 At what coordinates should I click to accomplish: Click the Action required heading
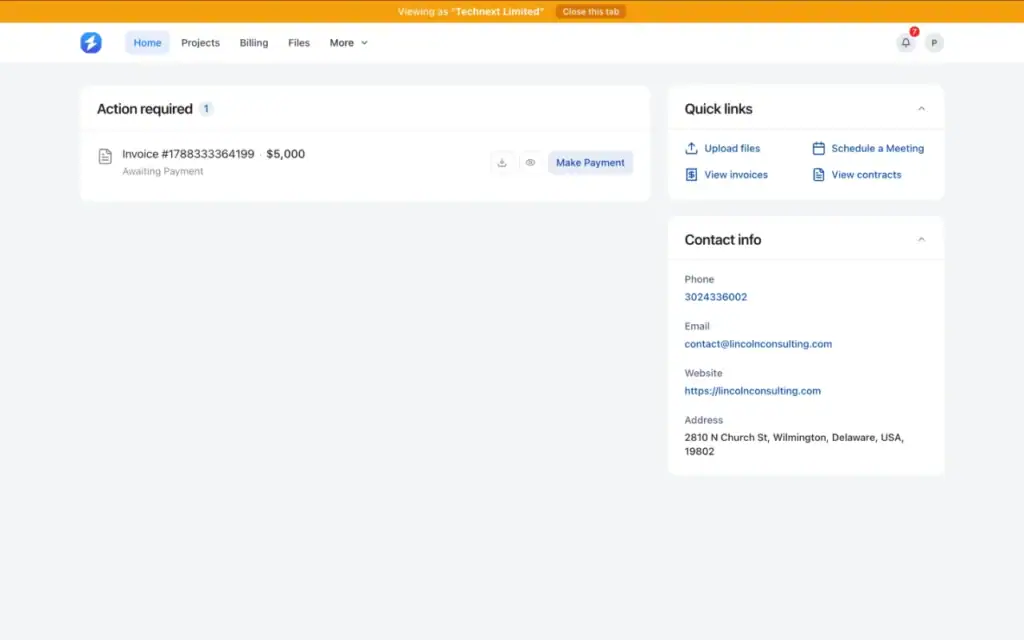(144, 109)
